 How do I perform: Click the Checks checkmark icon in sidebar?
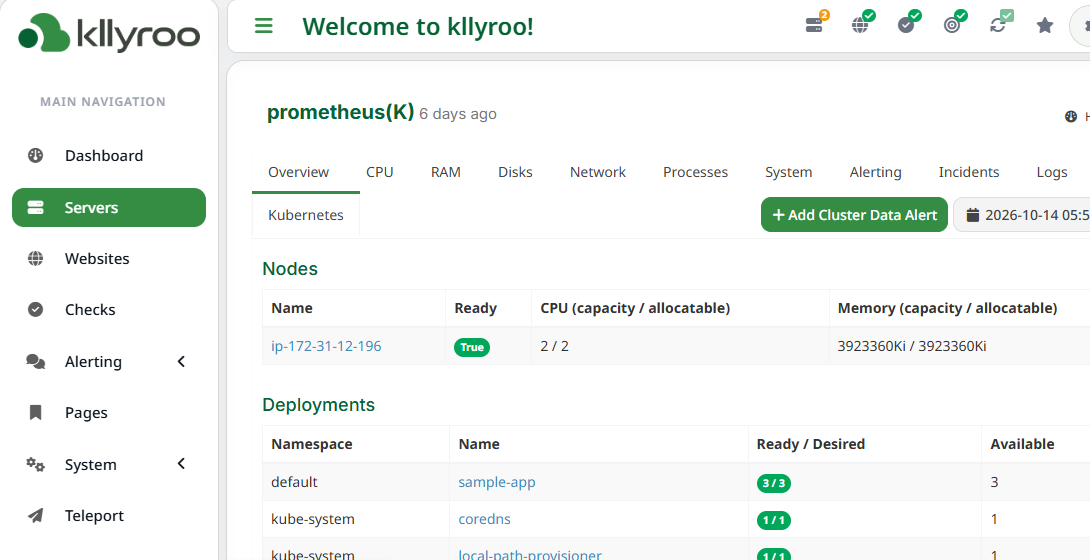(x=35, y=309)
